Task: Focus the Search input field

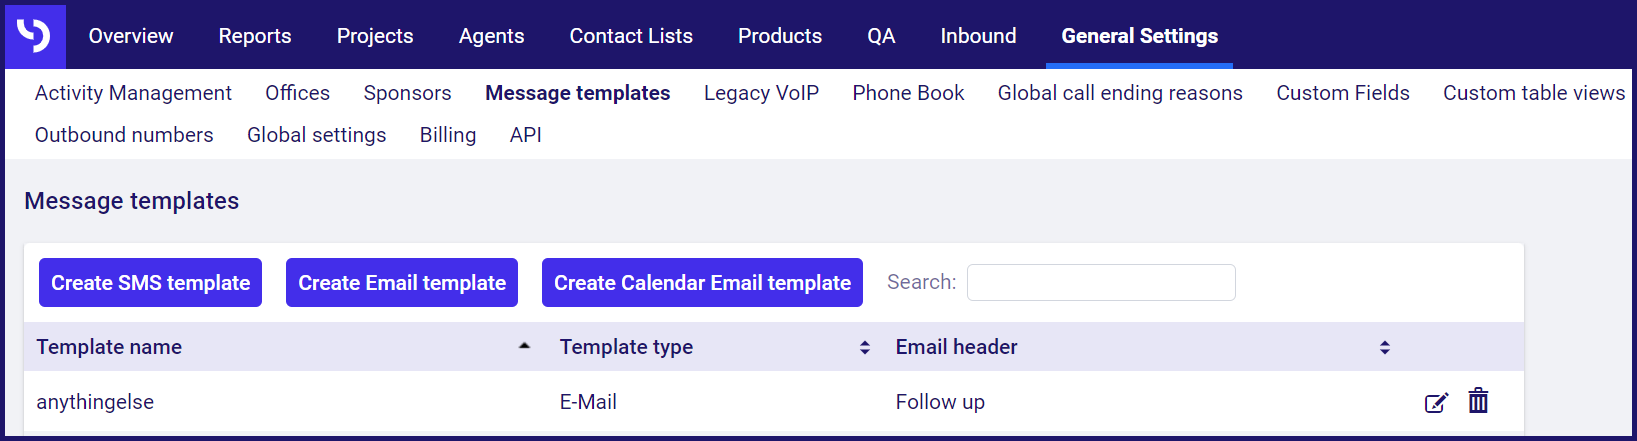Action: coord(1101,282)
